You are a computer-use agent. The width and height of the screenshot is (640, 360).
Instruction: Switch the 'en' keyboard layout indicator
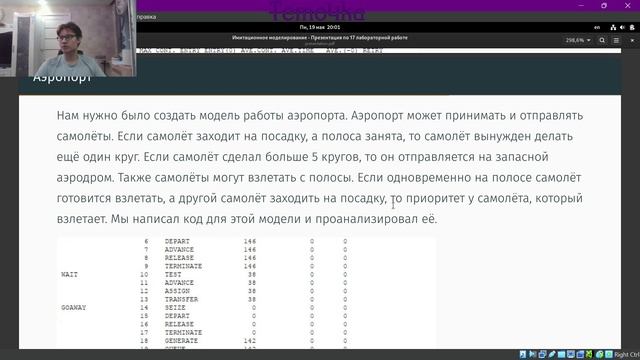pos(597,27)
